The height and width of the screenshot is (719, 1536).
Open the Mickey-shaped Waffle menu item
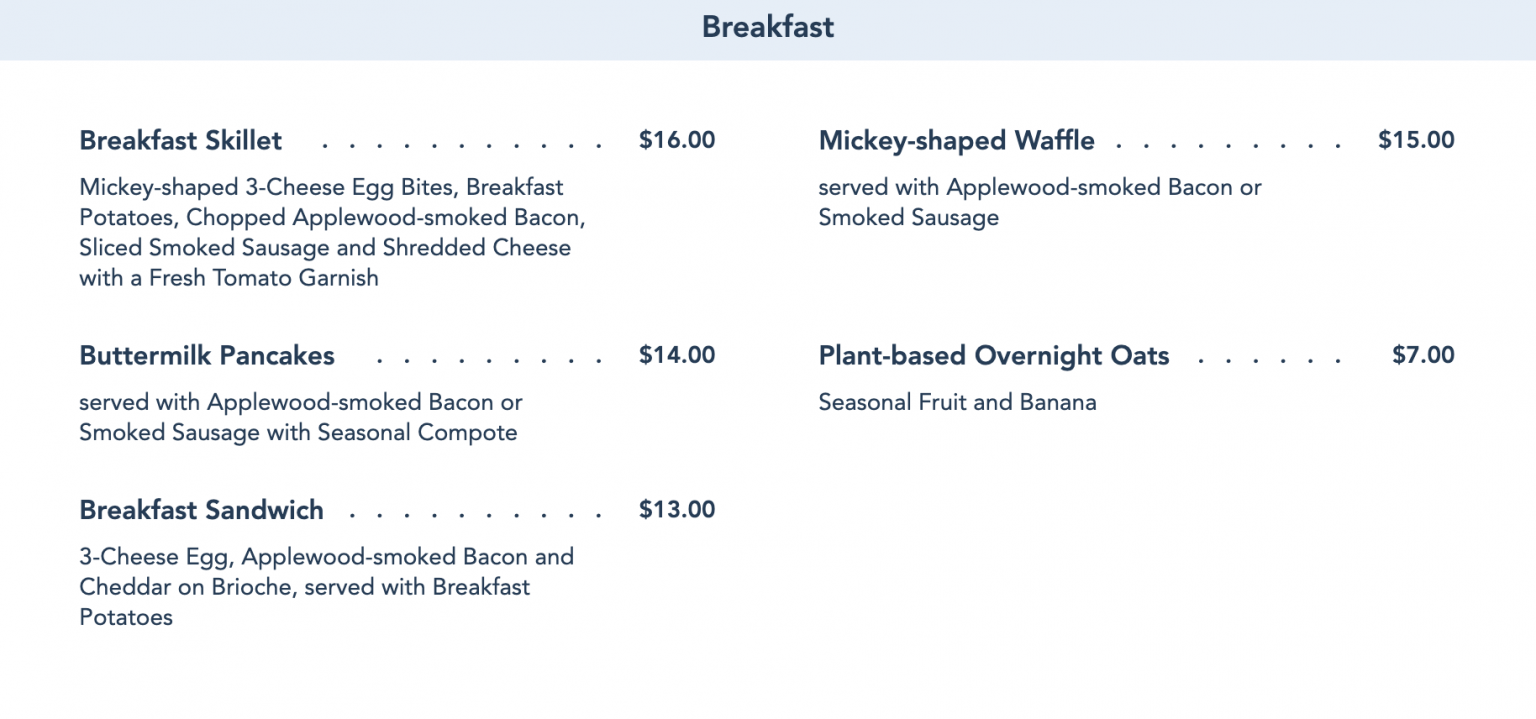957,140
